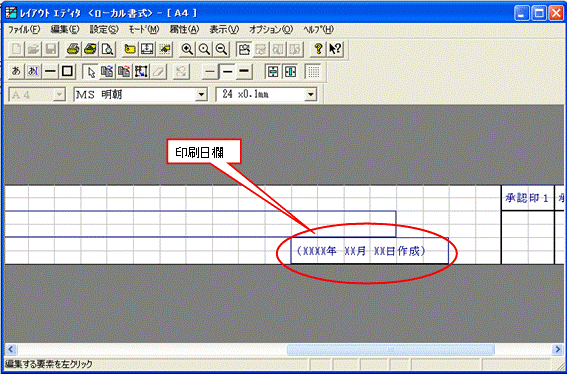Screen dimensions: 567x374
Task: Click the pressed layout mode icon after zoom-out
Action: tap(244, 49)
